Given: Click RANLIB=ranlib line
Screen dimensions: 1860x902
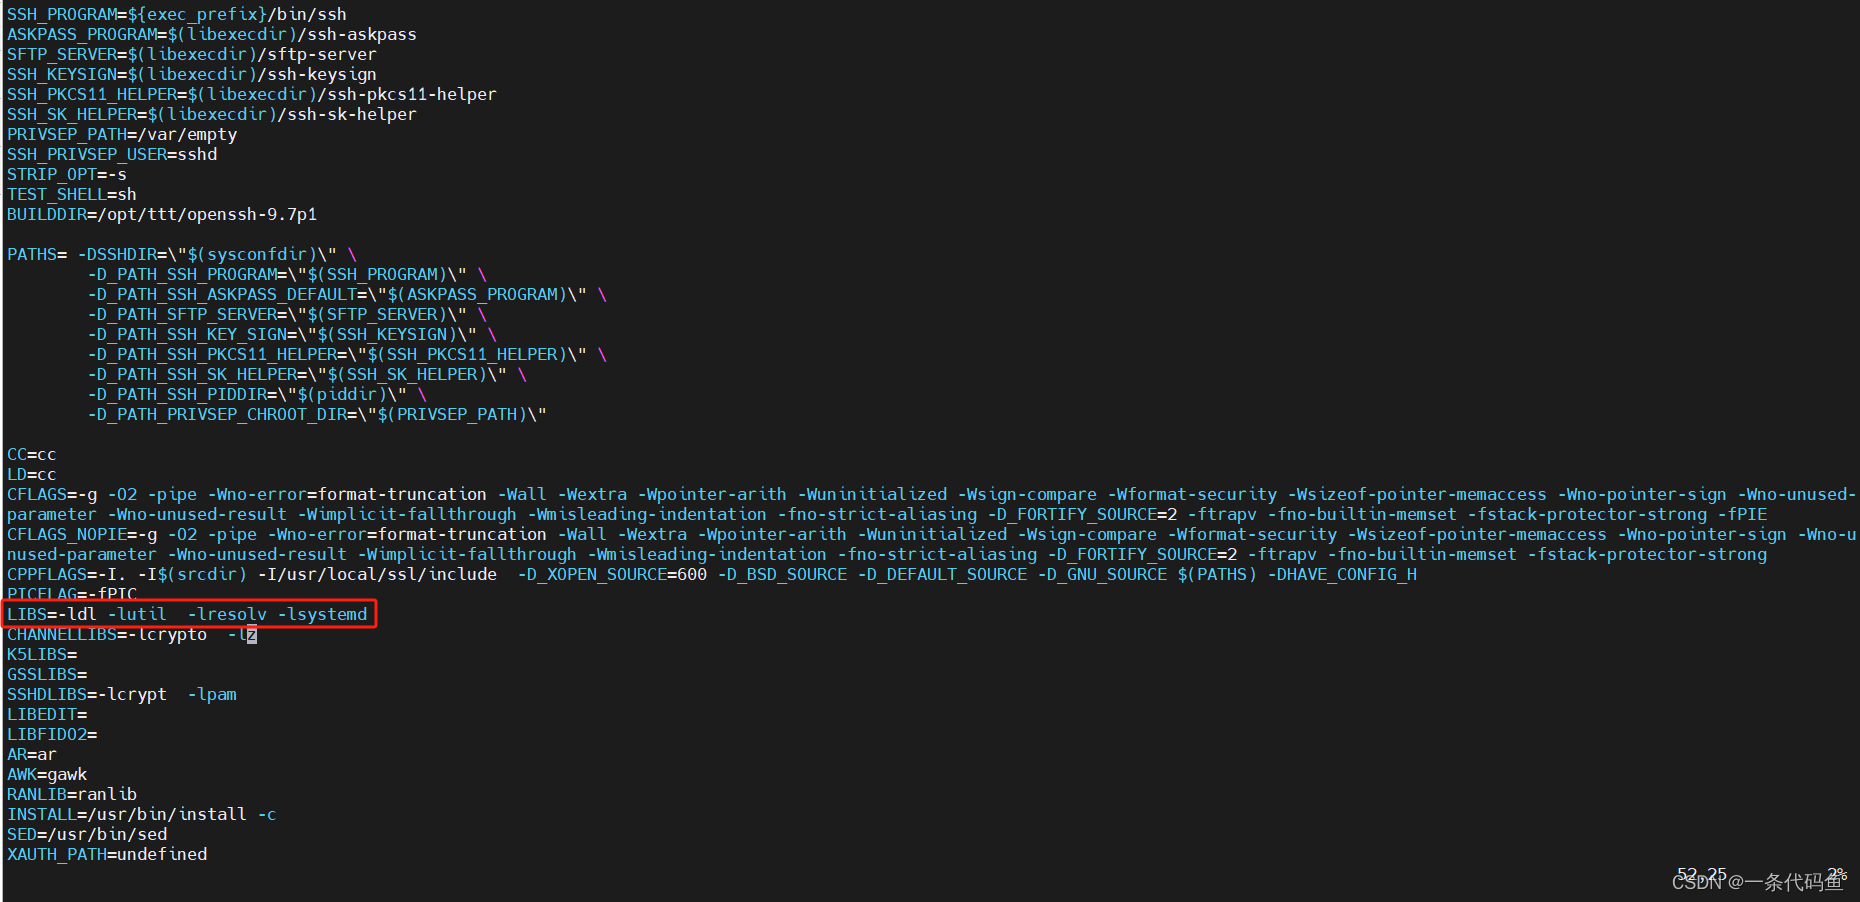Looking at the screenshot, I should tap(72, 794).
